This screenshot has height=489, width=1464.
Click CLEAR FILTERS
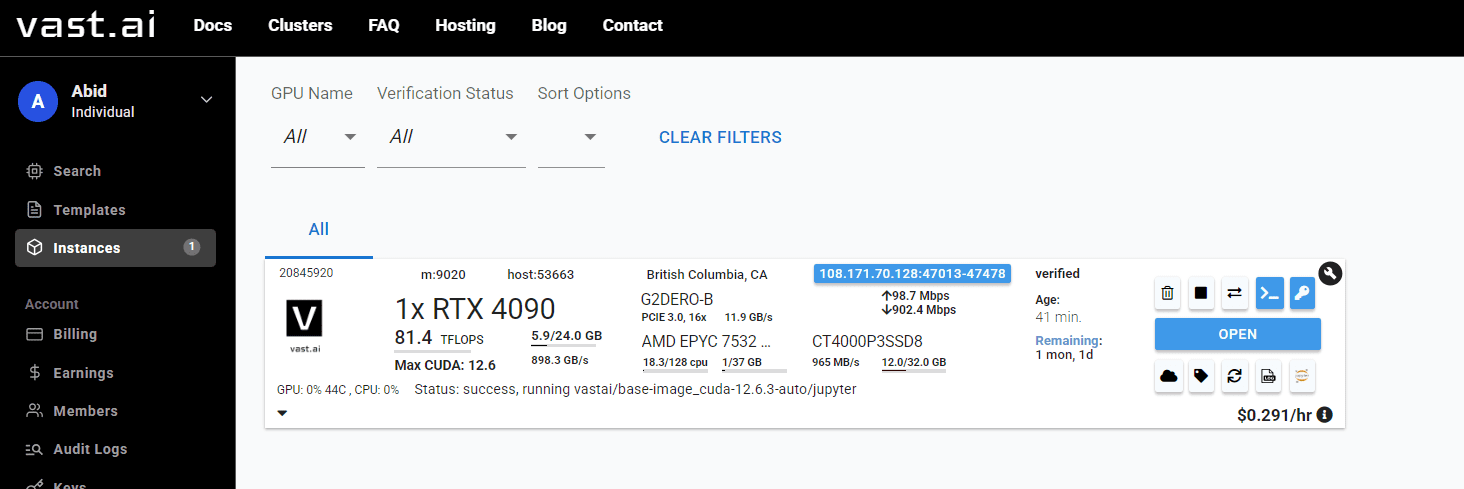pyautogui.click(x=720, y=137)
